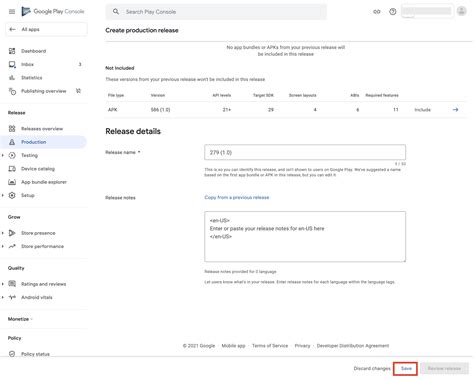
Task: Open Dashboard in the sidebar
Action: coord(34,51)
